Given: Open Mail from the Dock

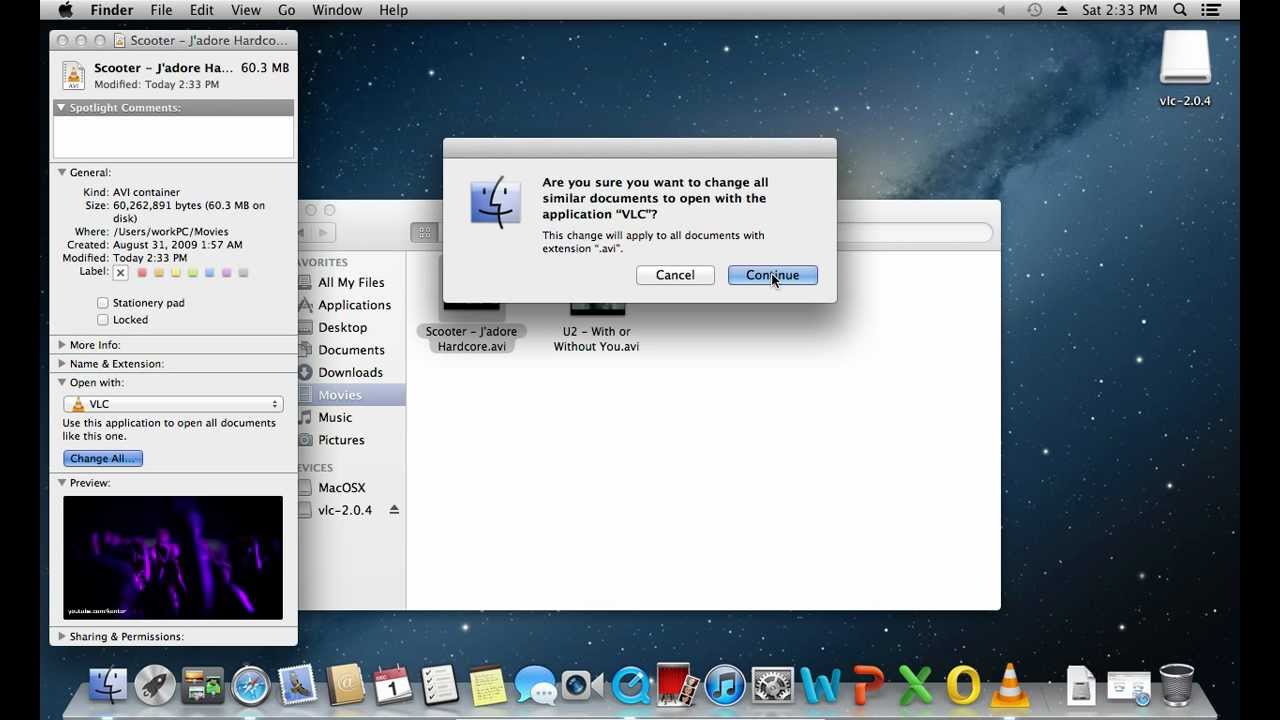Looking at the screenshot, I should pos(298,686).
